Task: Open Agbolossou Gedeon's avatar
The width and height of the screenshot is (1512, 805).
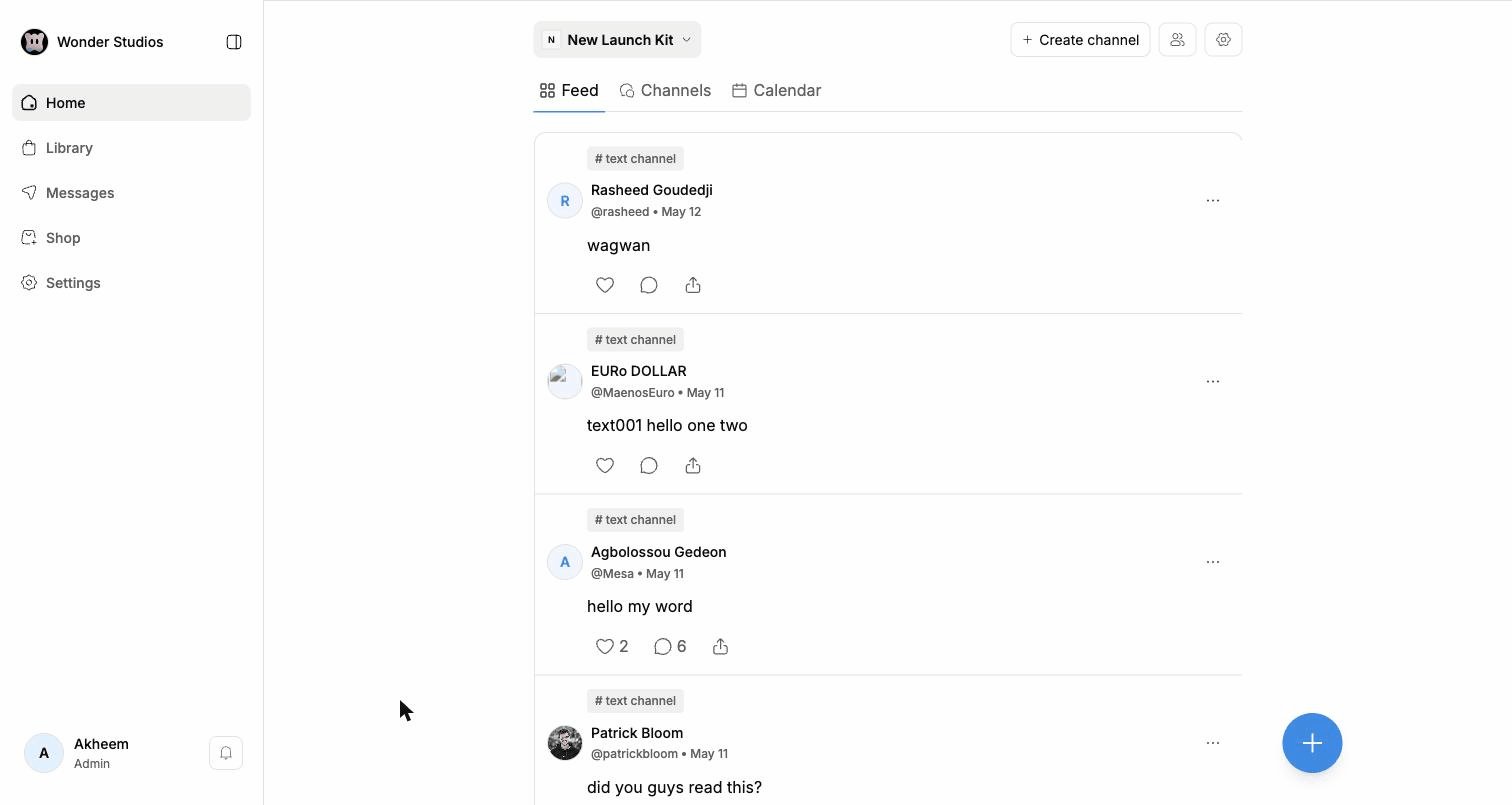Action: coord(565,562)
